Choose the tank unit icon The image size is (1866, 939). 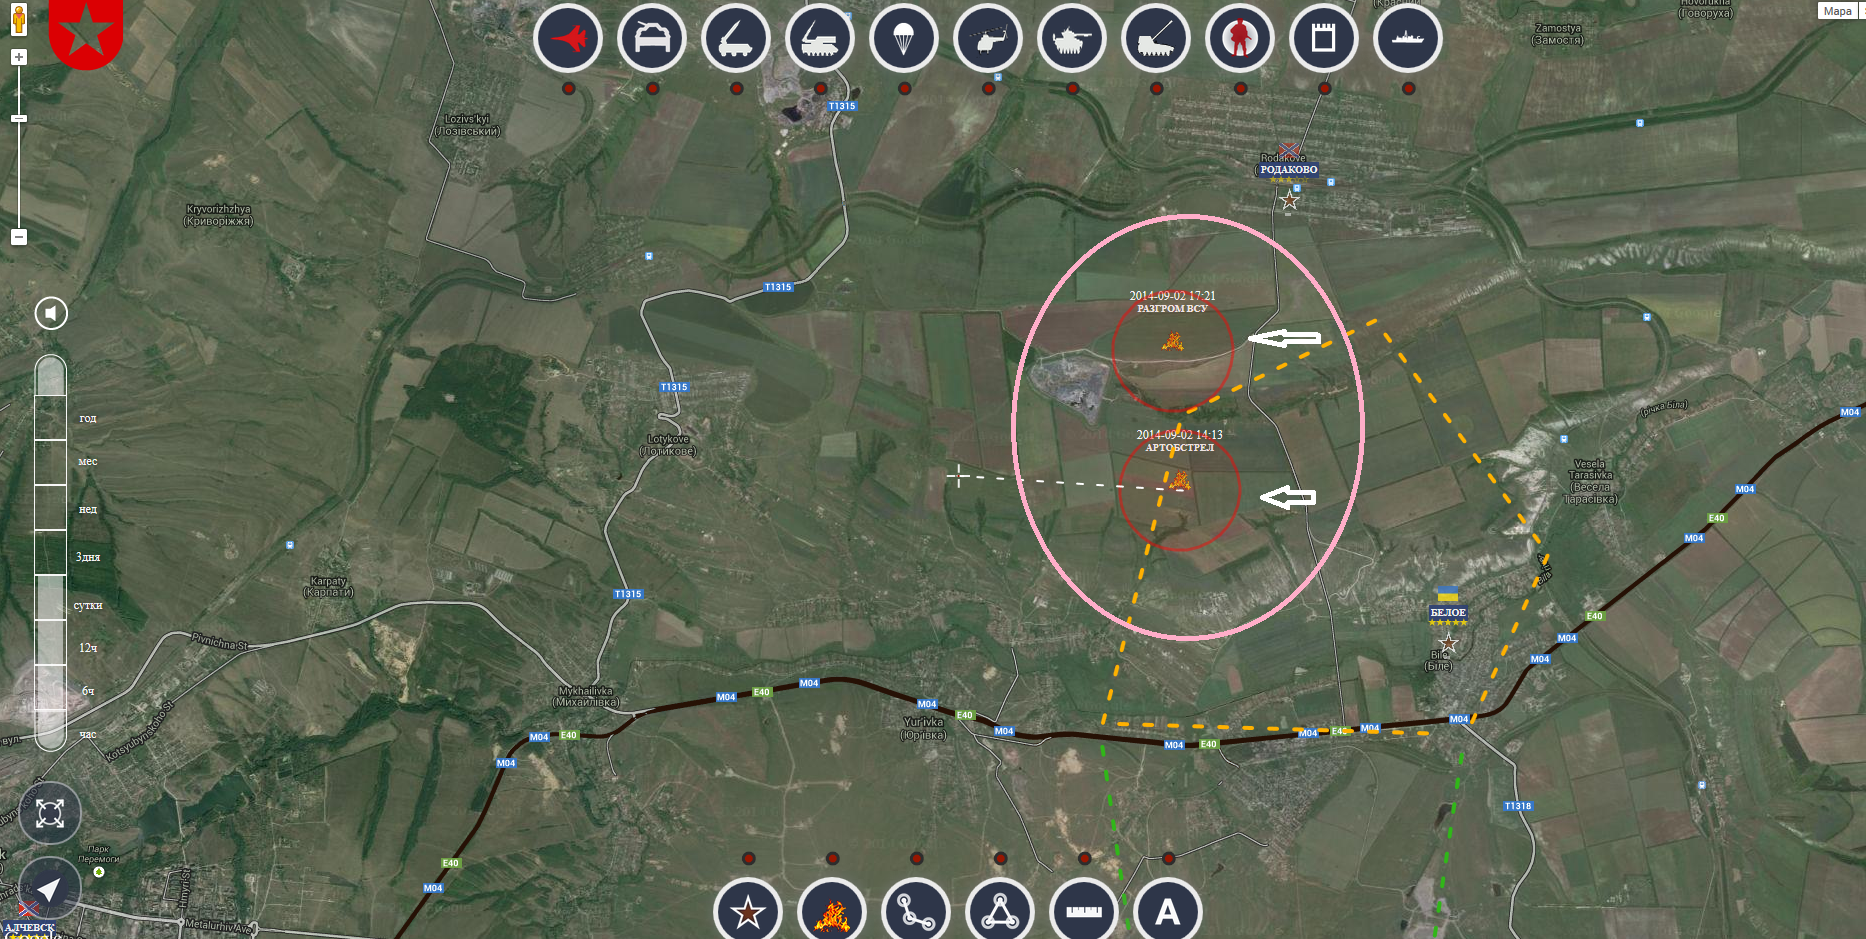[x=1072, y=39]
